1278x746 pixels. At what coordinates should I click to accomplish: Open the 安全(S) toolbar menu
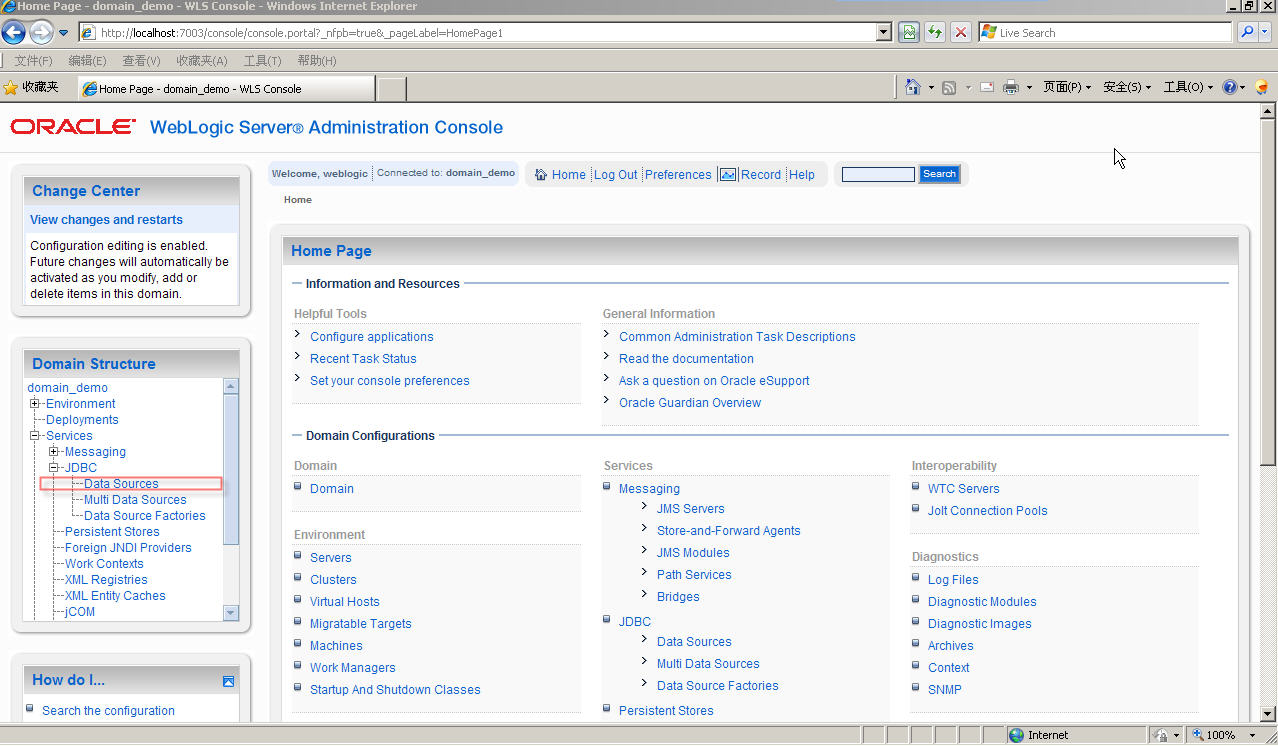coord(1127,87)
